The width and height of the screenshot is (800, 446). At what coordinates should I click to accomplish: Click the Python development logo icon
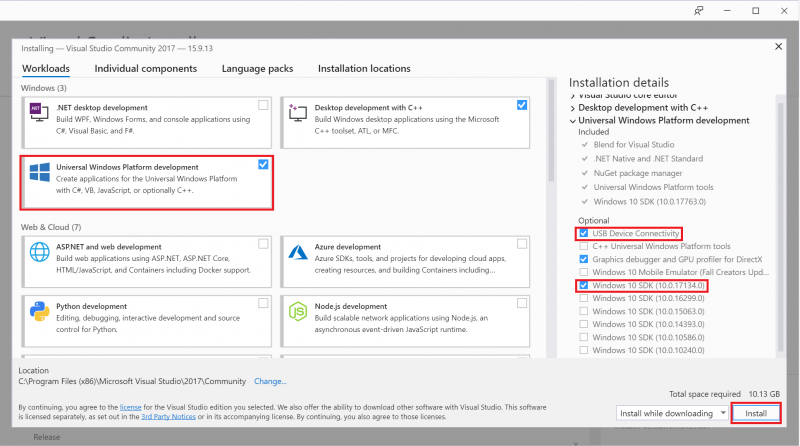coord(39,311)
